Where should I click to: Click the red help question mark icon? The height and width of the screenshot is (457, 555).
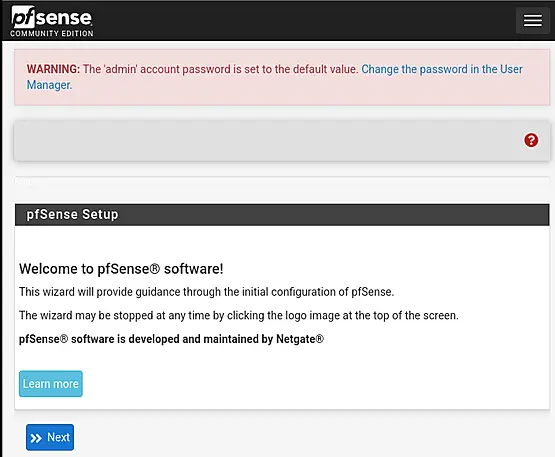click(x=531, y=140)
